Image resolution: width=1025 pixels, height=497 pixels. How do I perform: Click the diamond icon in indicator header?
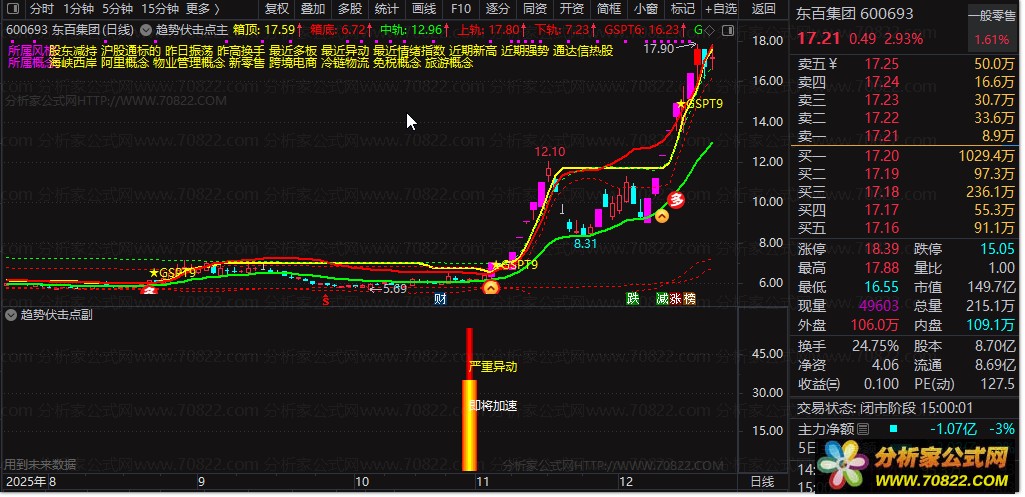pos(711,30)
